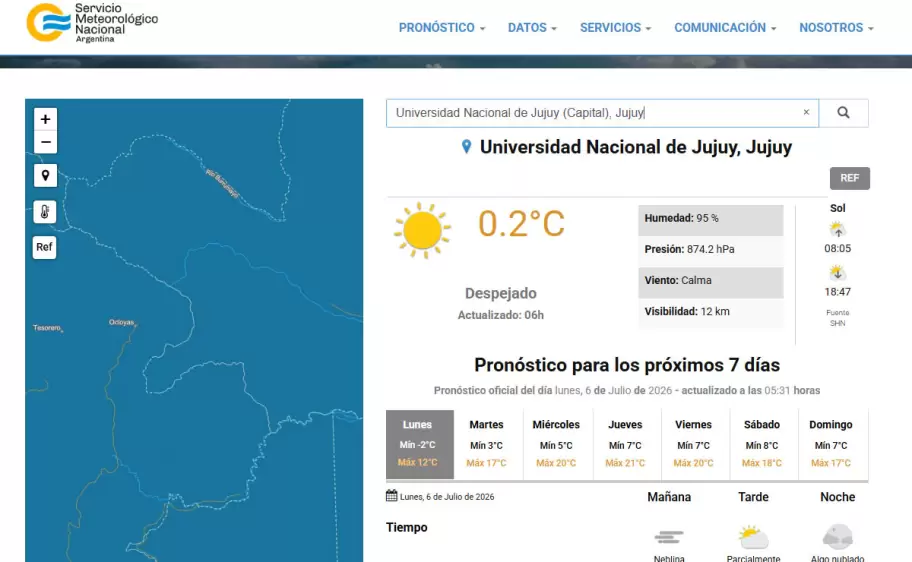Viewport: 912px width, 562px height.
Task: Click the sunrise icon above 08:05
Action: (838, 230)
